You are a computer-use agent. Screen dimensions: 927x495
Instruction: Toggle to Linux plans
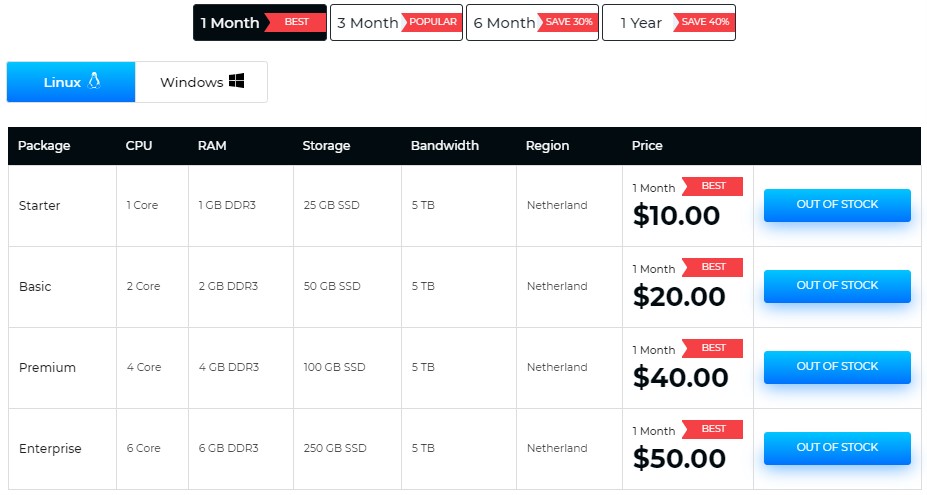coord(71,82)
